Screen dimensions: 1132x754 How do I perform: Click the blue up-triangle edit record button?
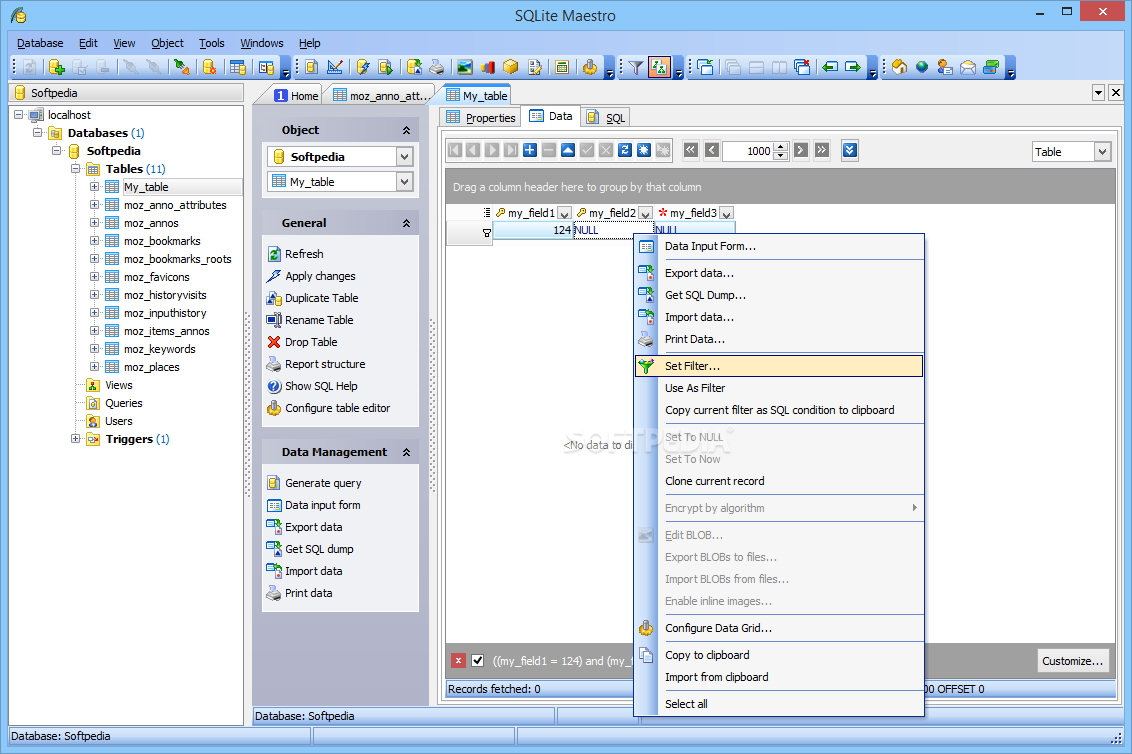(568, 150)
